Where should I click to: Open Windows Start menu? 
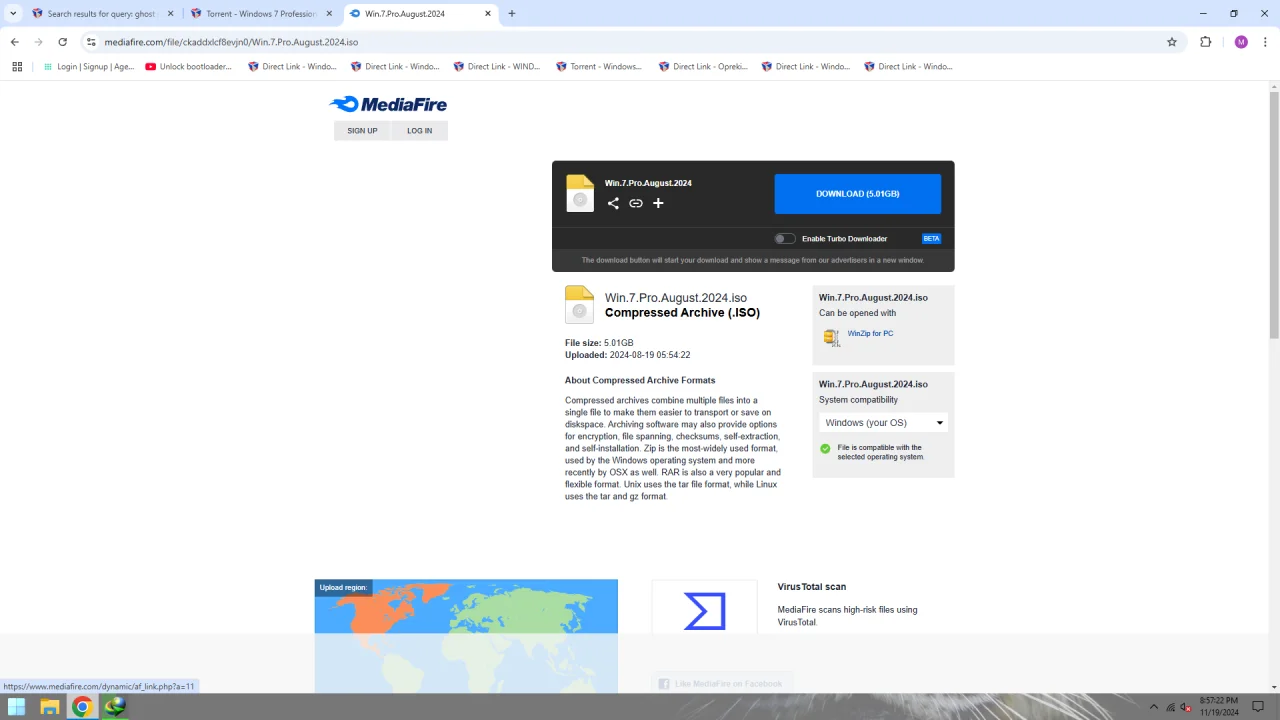(16, 707)
